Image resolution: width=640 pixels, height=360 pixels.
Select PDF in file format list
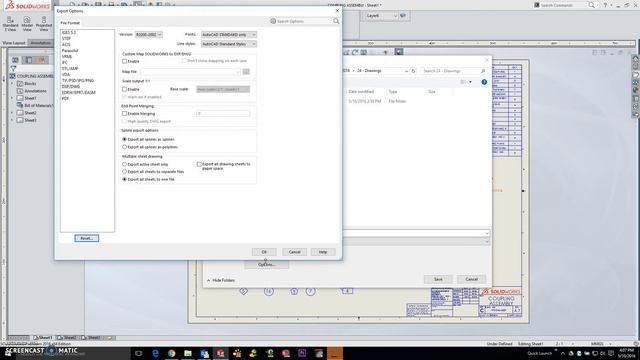click(65, 98)
